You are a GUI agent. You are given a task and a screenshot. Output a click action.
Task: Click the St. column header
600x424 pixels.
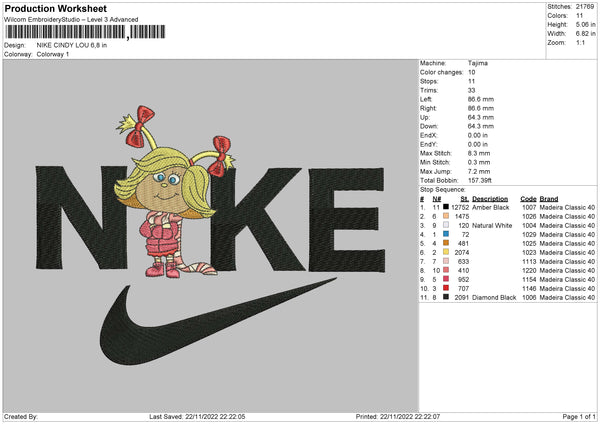[465, 199]
